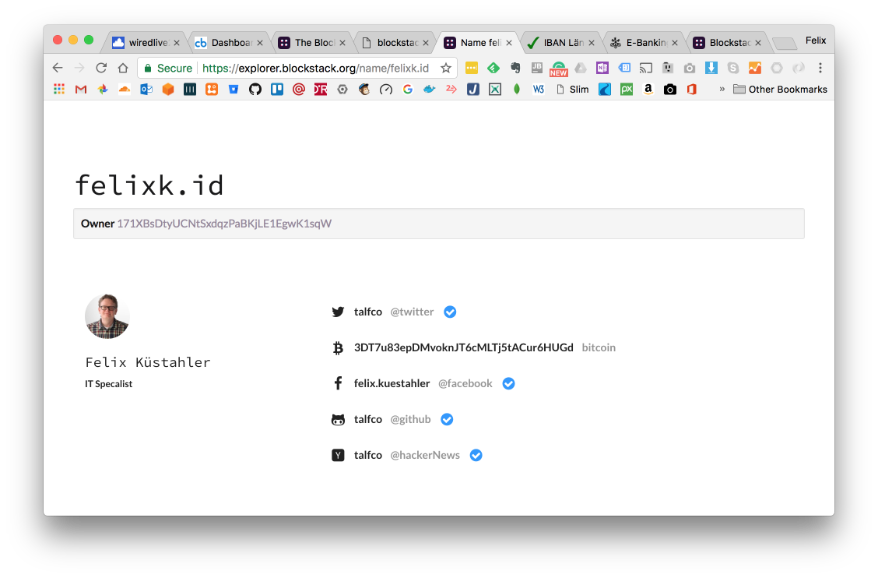Reload the page using the refresh icon

[x=101, y=68]
